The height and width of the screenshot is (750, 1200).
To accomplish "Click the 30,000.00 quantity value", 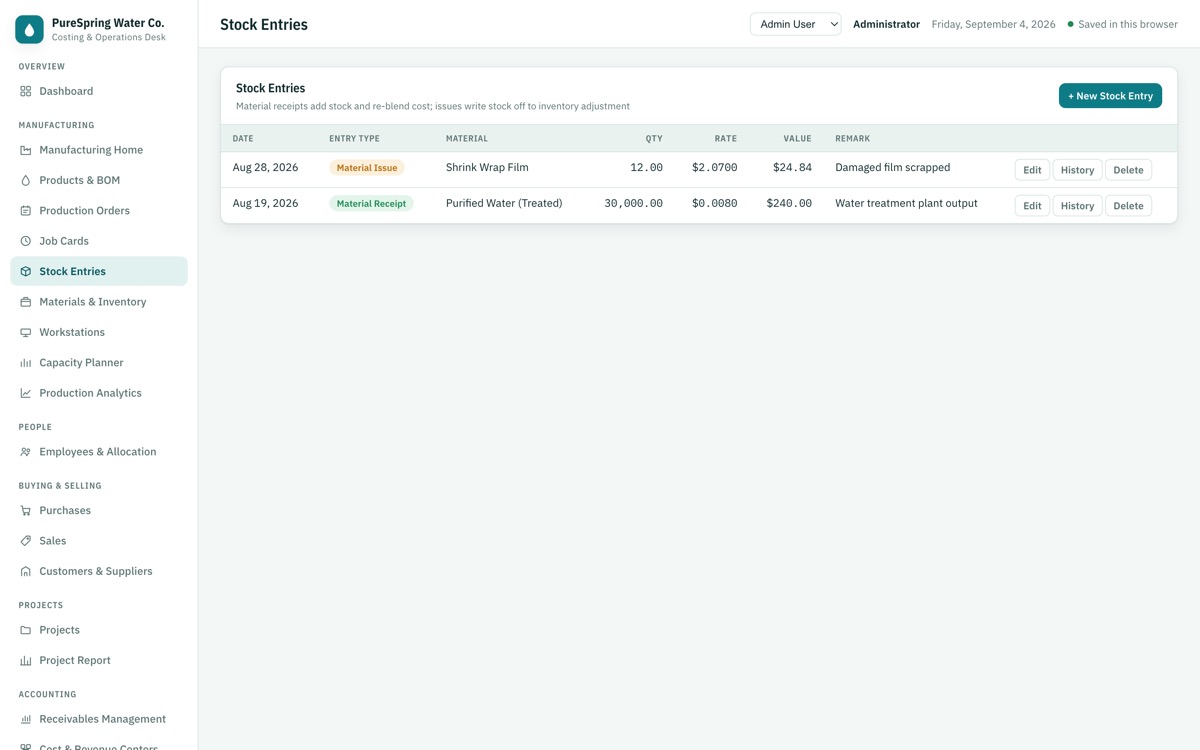I will click(x=633, y=203).
